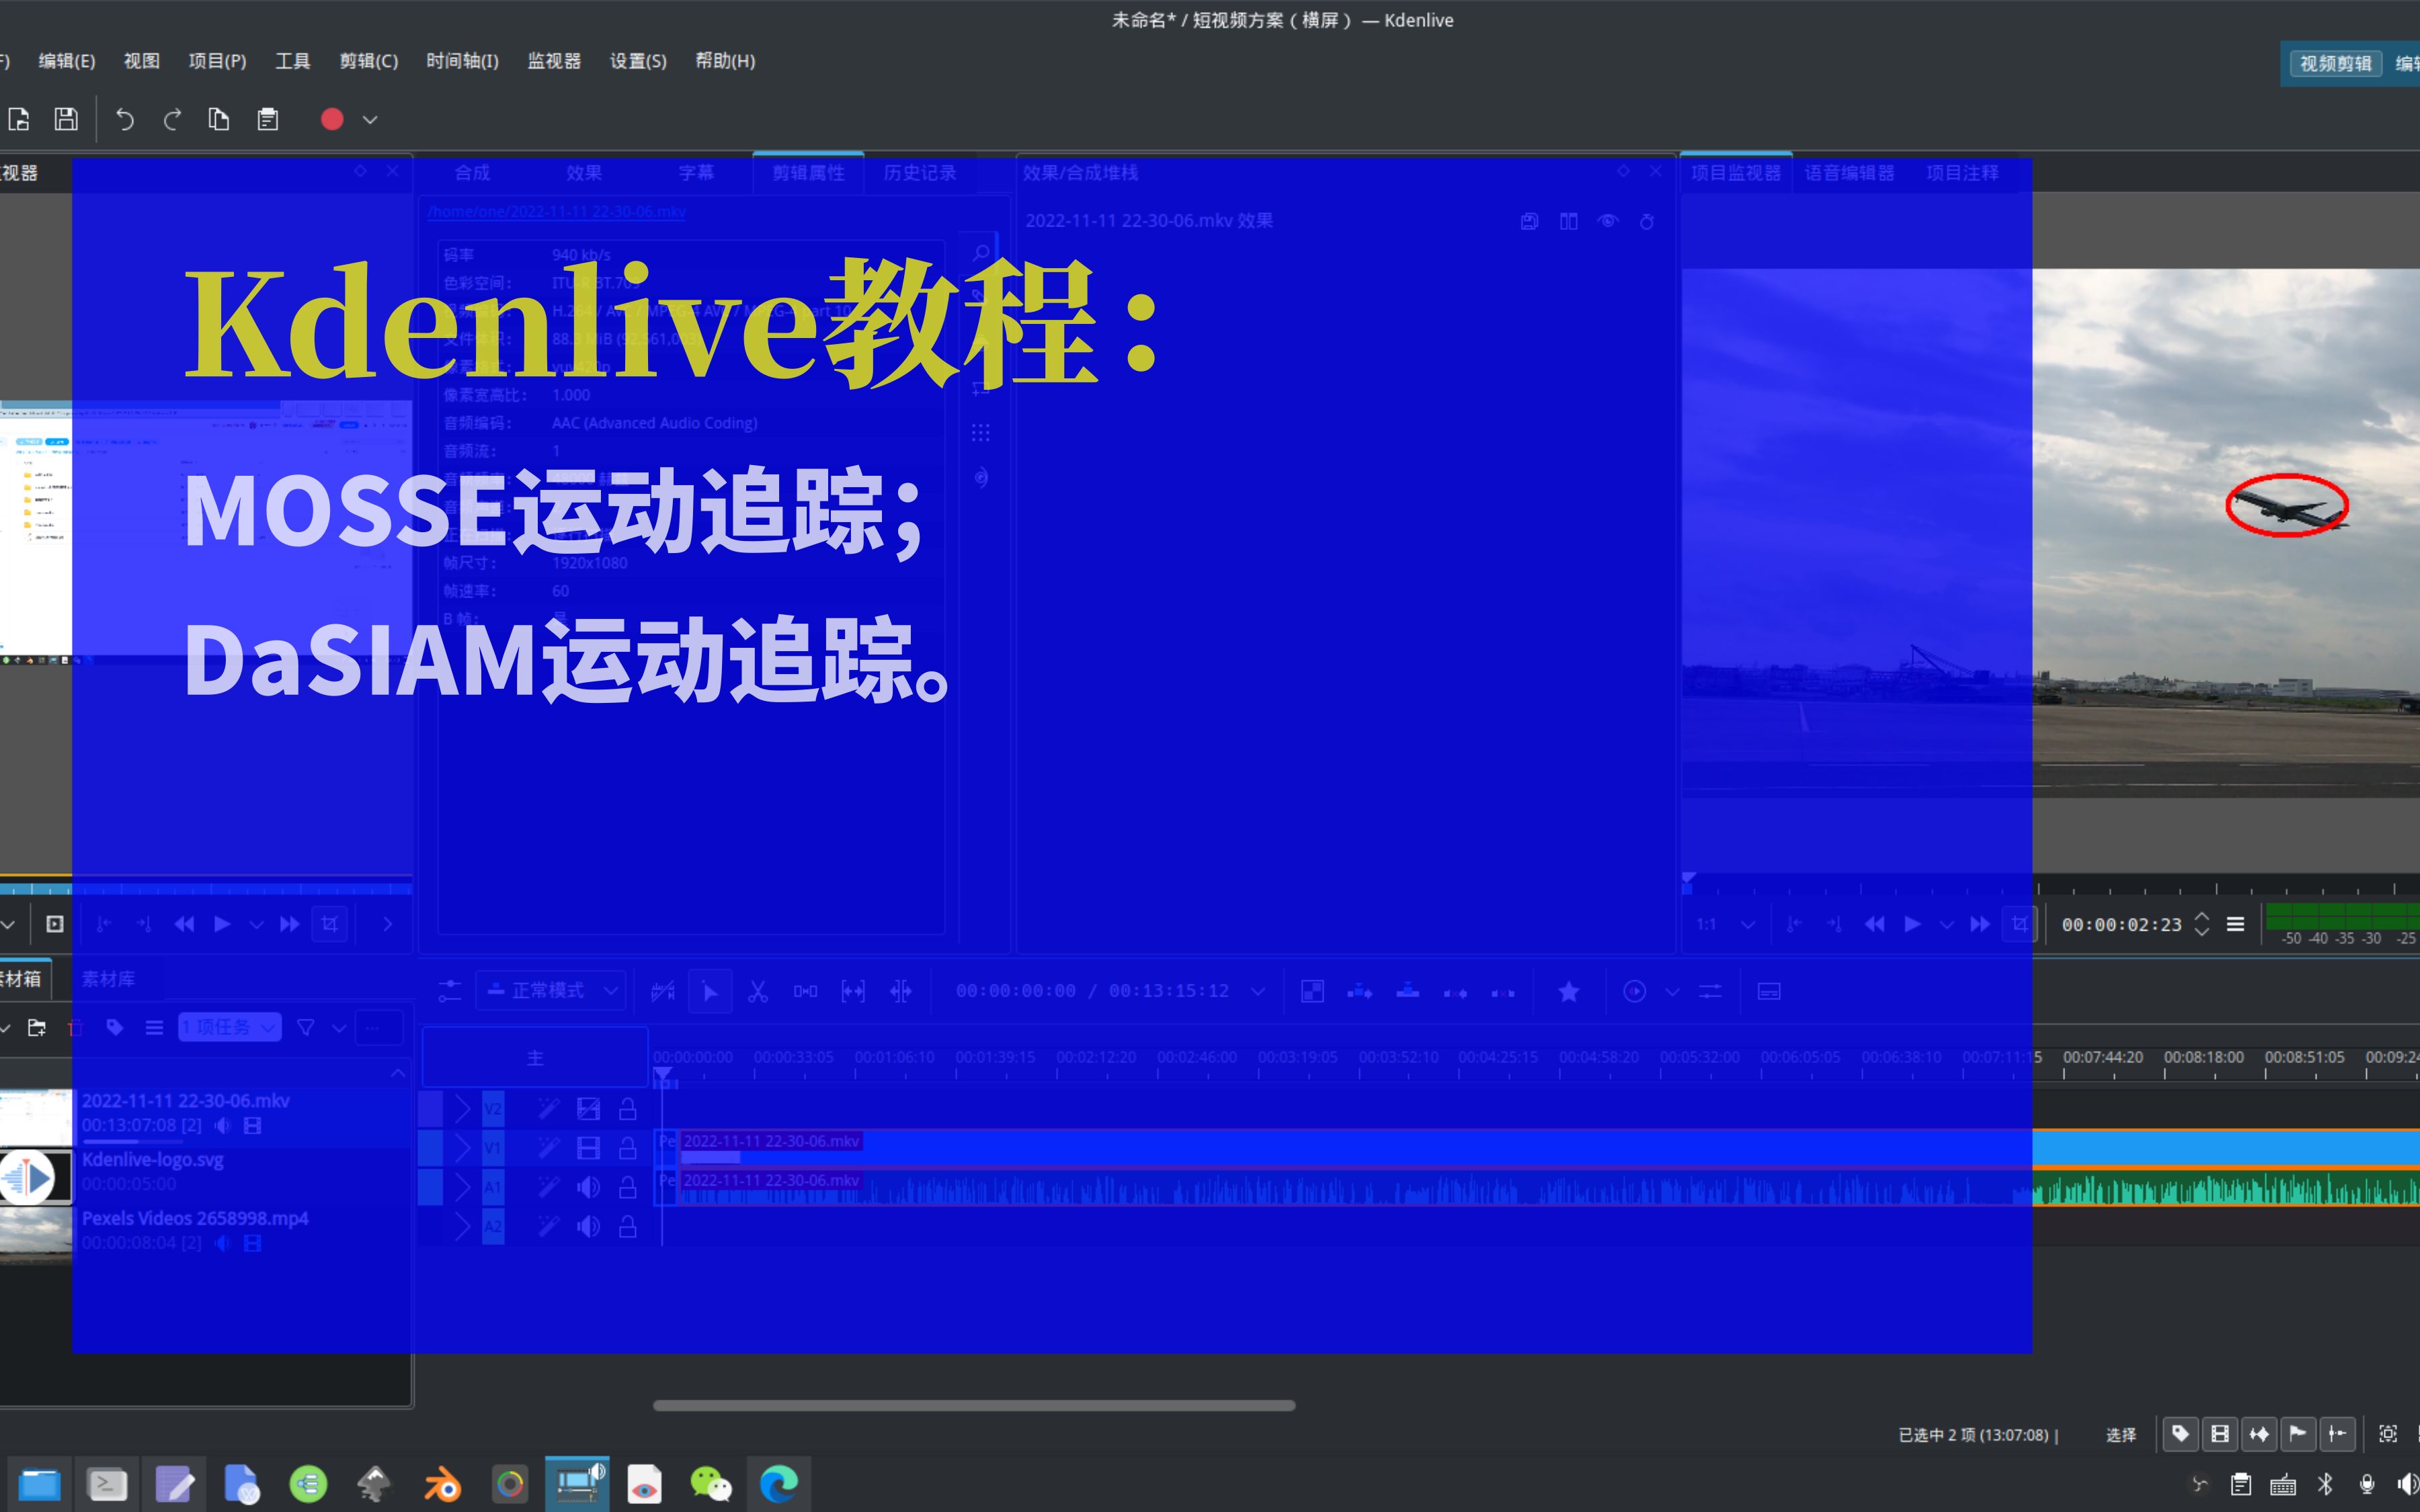
Task: Open the 时间轴(I) menu
Action: (463, 61)
